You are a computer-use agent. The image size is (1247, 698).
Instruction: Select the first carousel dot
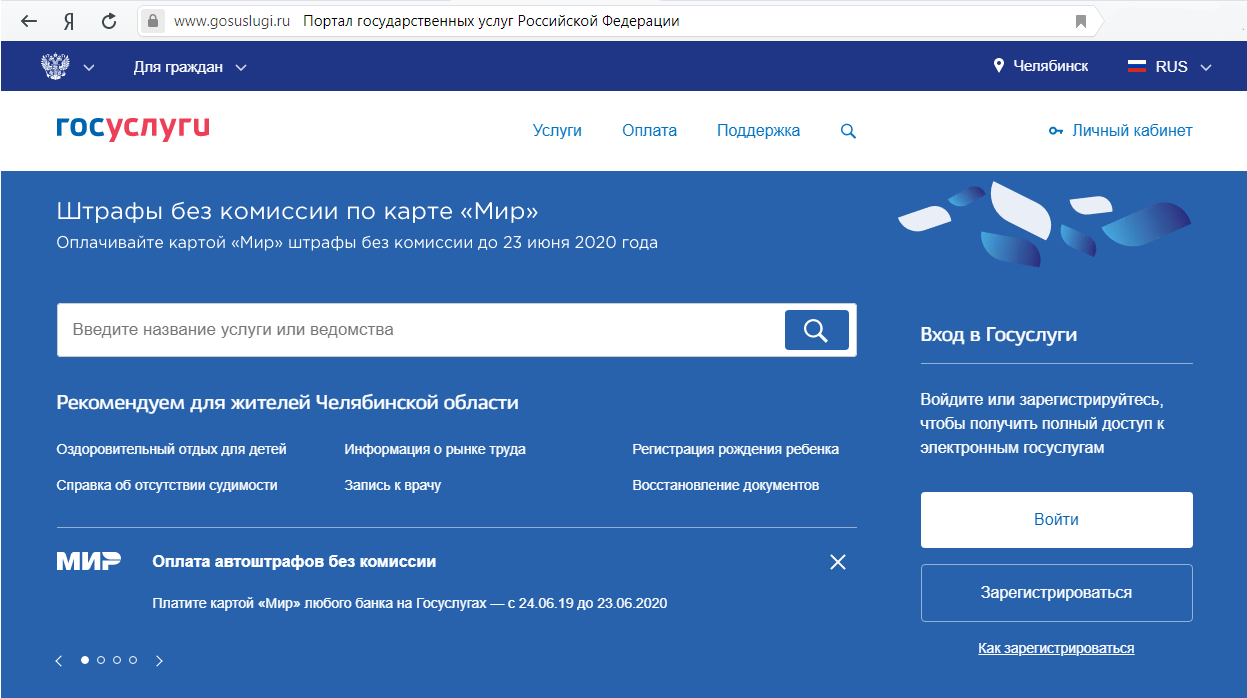[85, 660]
